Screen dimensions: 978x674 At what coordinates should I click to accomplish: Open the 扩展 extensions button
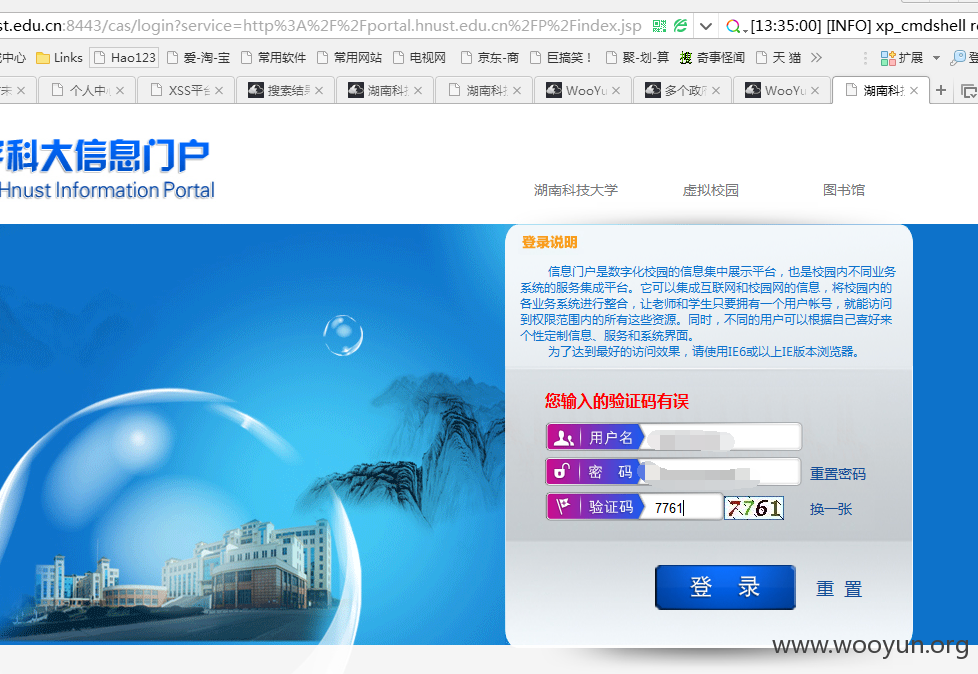pos(902,58)
